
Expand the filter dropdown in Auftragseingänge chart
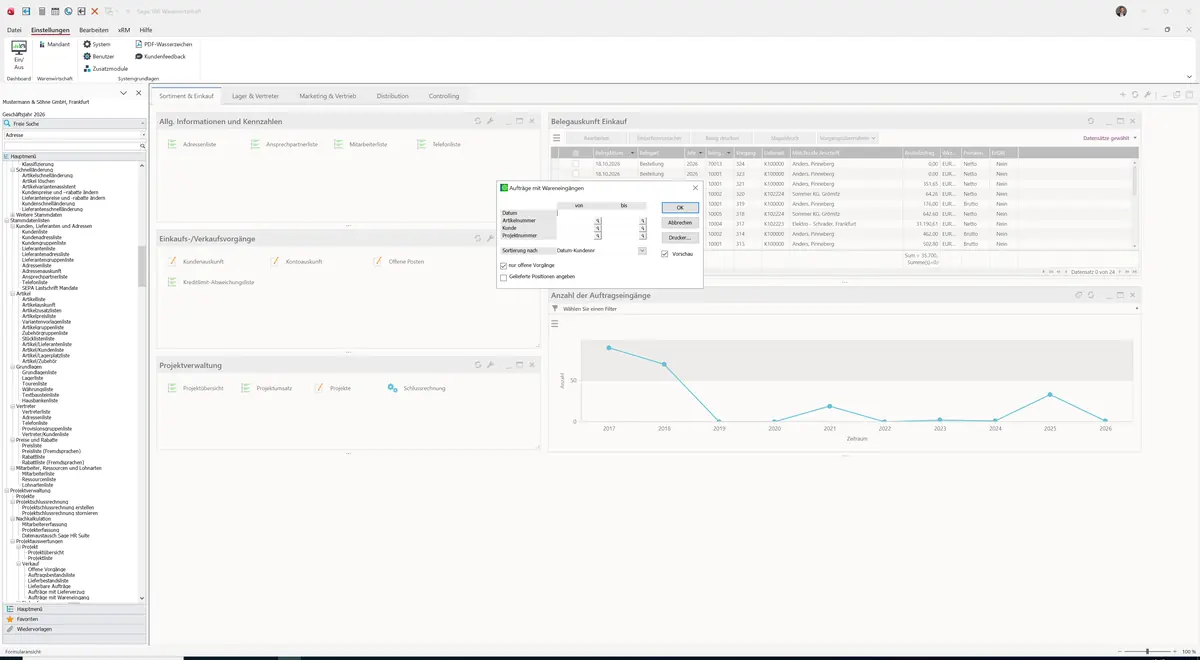1136,309
